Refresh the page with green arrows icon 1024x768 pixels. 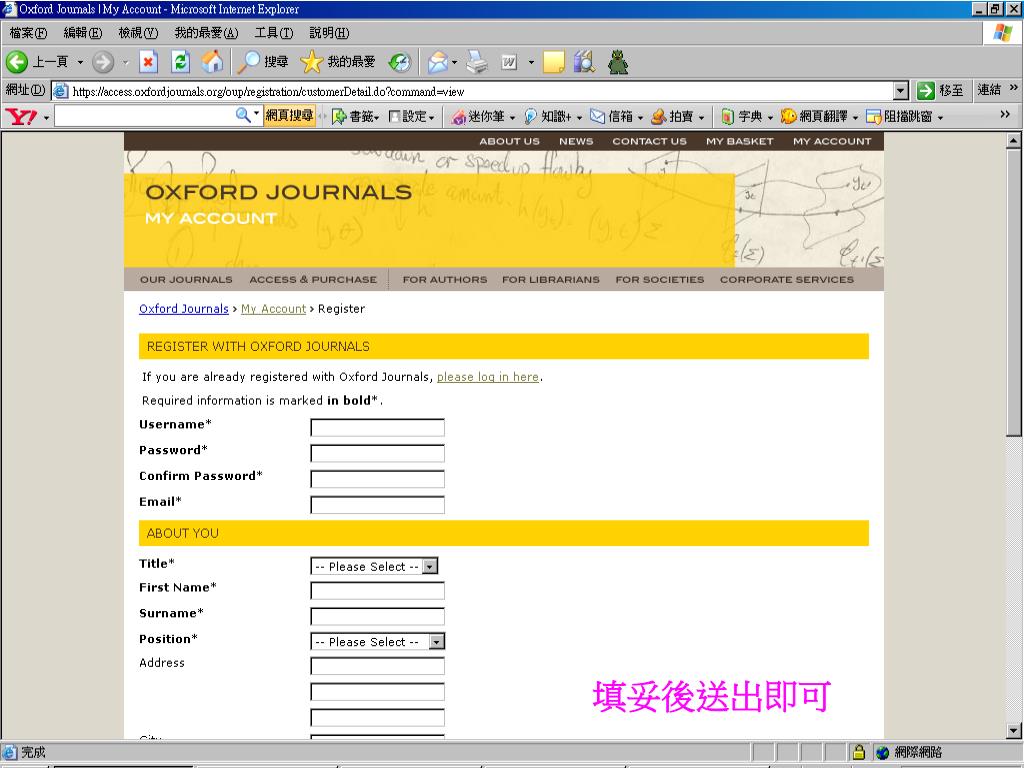click(x=180, y=62)
